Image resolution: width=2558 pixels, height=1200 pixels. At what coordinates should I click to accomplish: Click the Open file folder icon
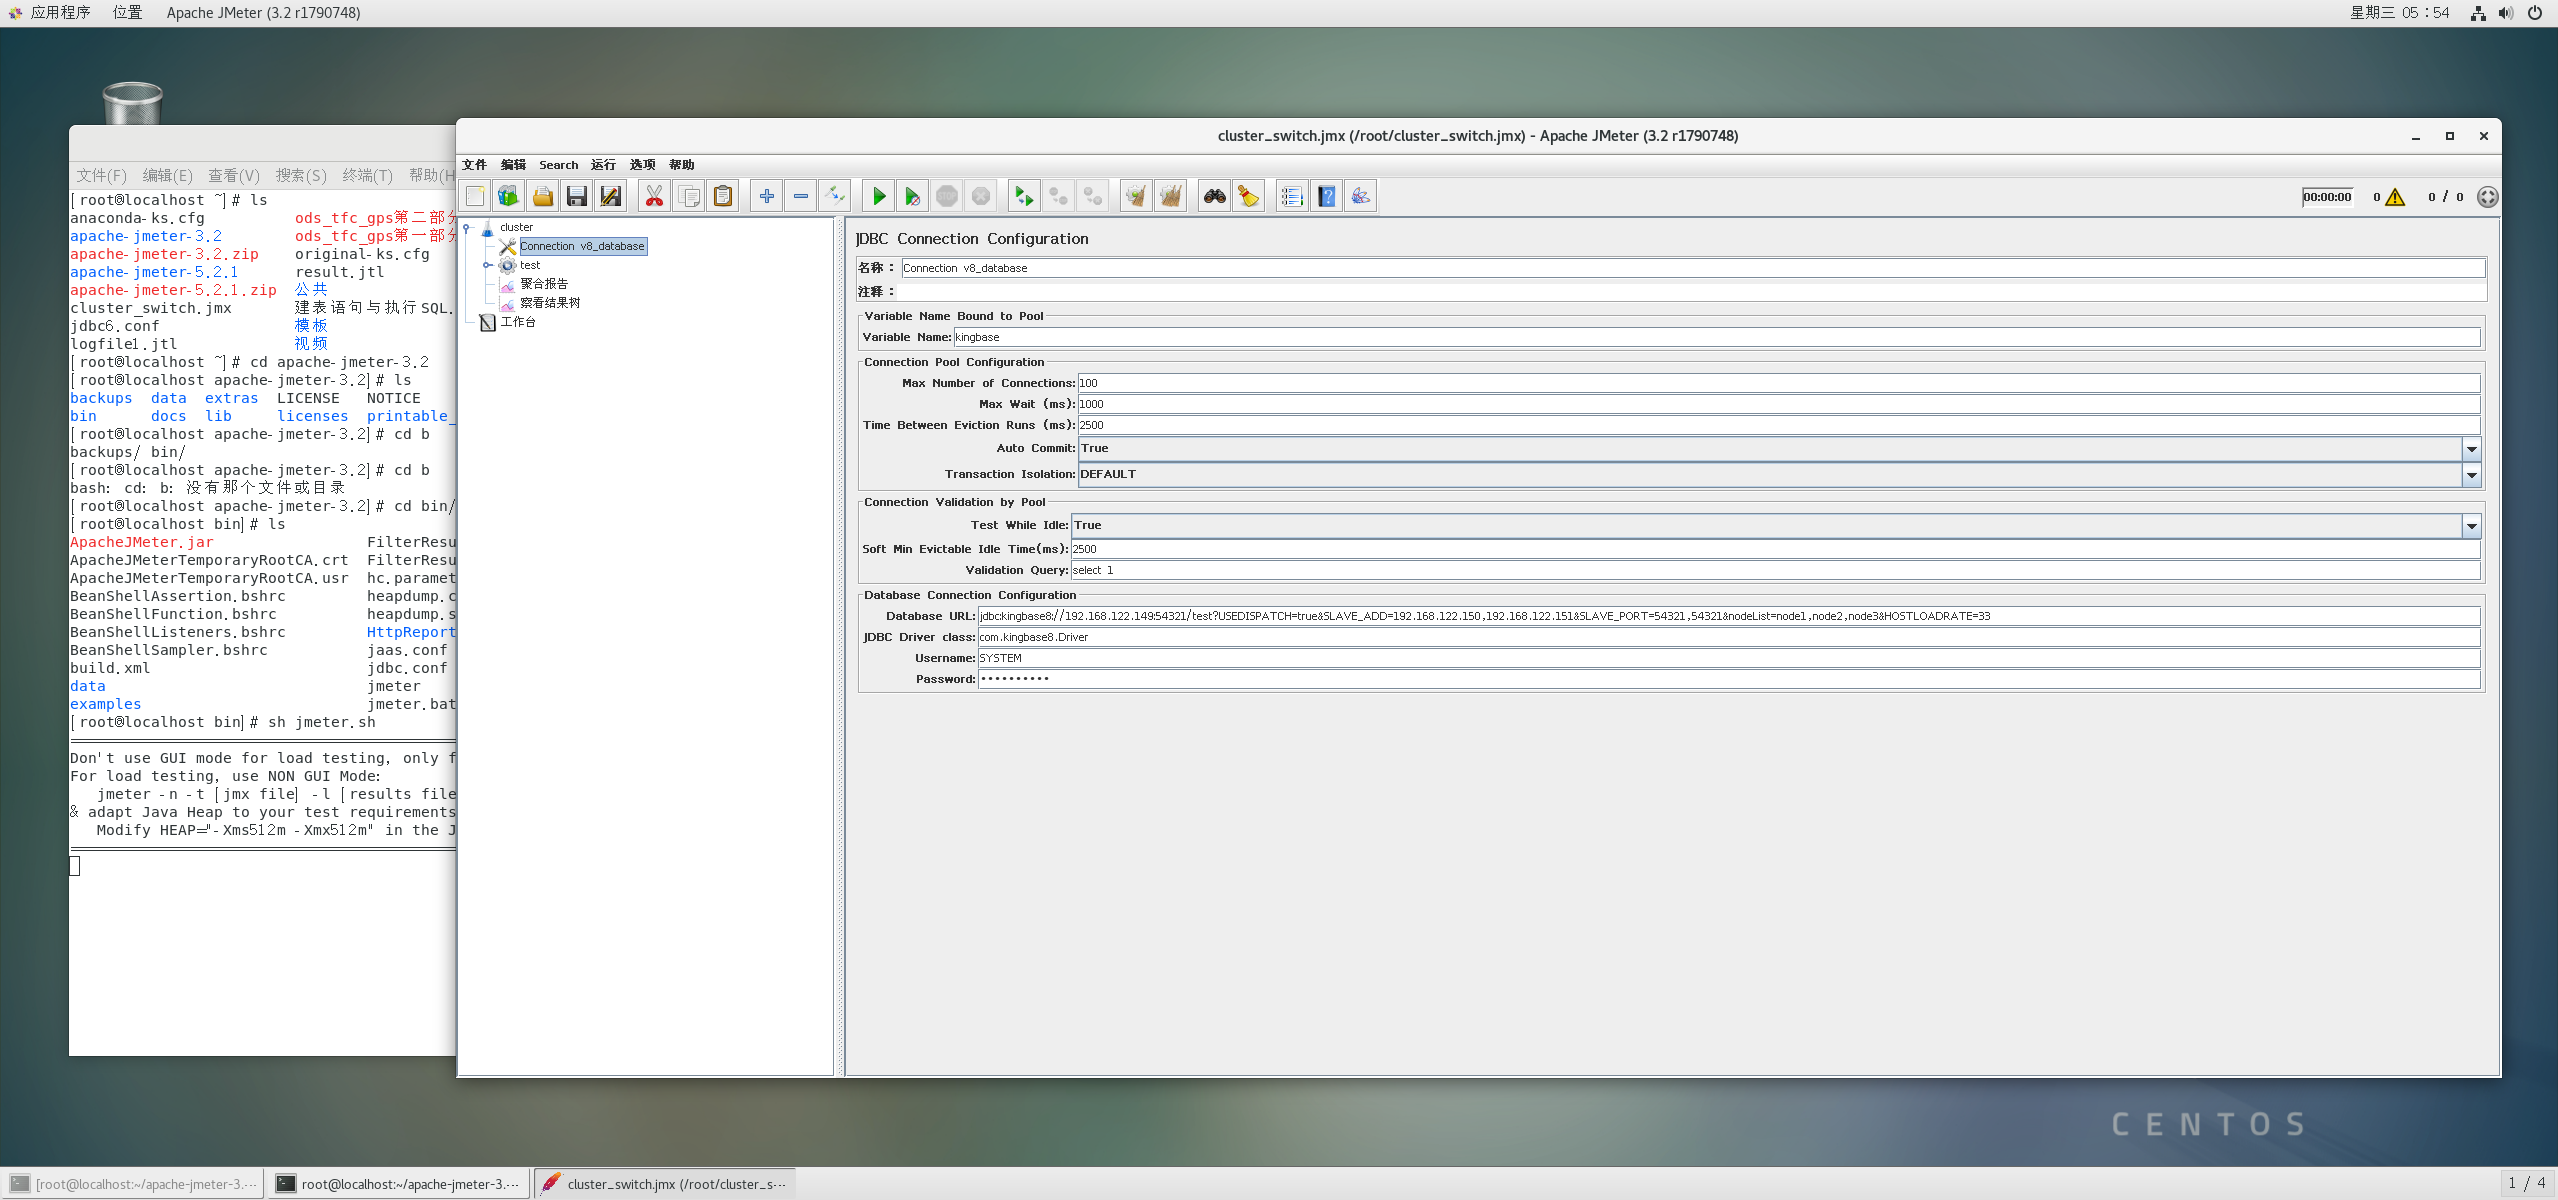[x=542, y=197]
